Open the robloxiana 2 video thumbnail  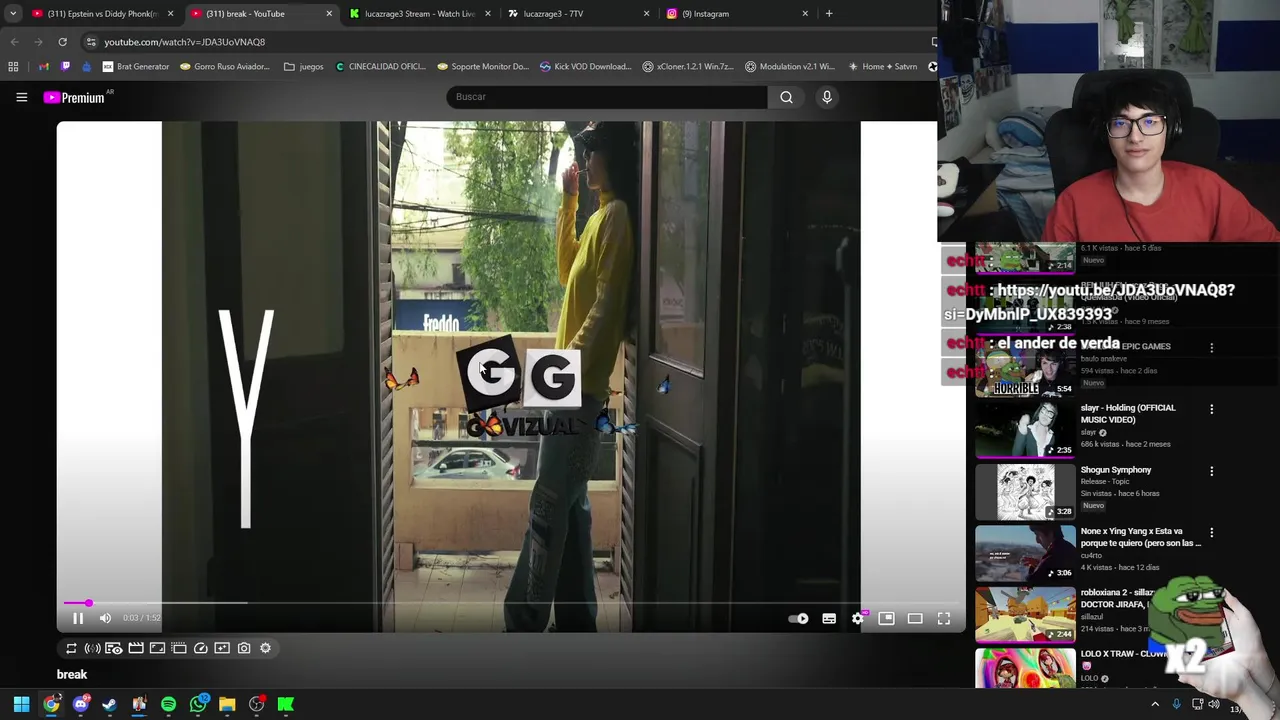pos(1025,614)
